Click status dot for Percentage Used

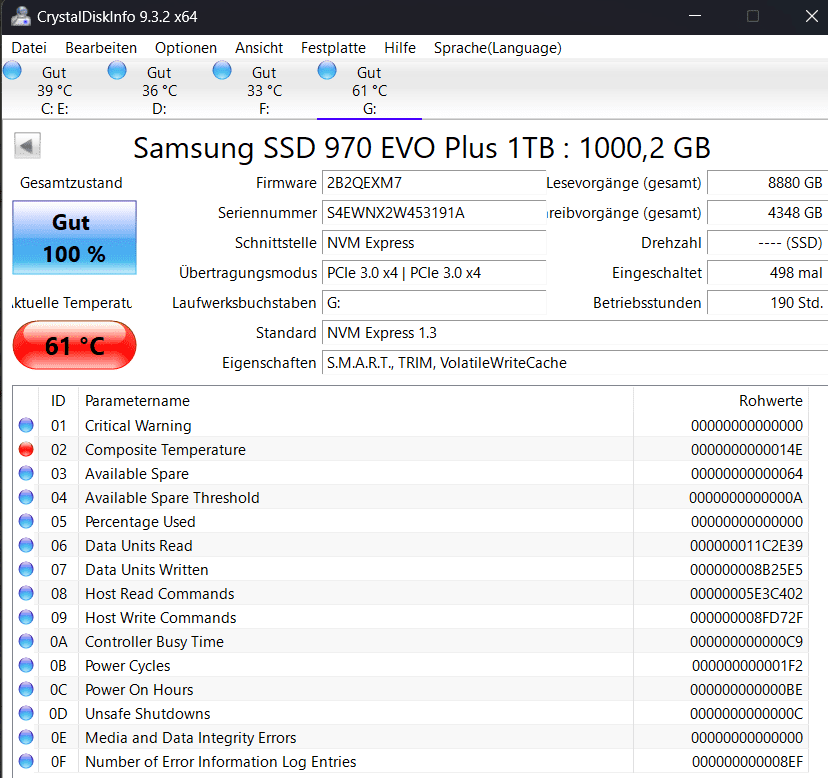(x=26, y=521)
